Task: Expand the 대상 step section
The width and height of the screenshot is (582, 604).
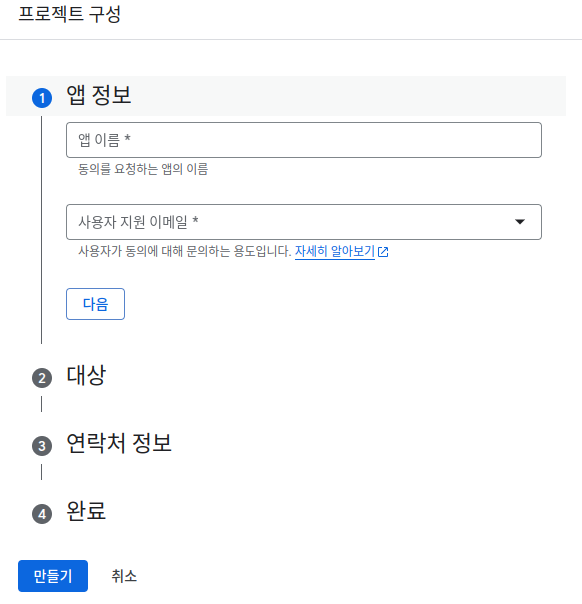Action: click(x=86, y=376)
